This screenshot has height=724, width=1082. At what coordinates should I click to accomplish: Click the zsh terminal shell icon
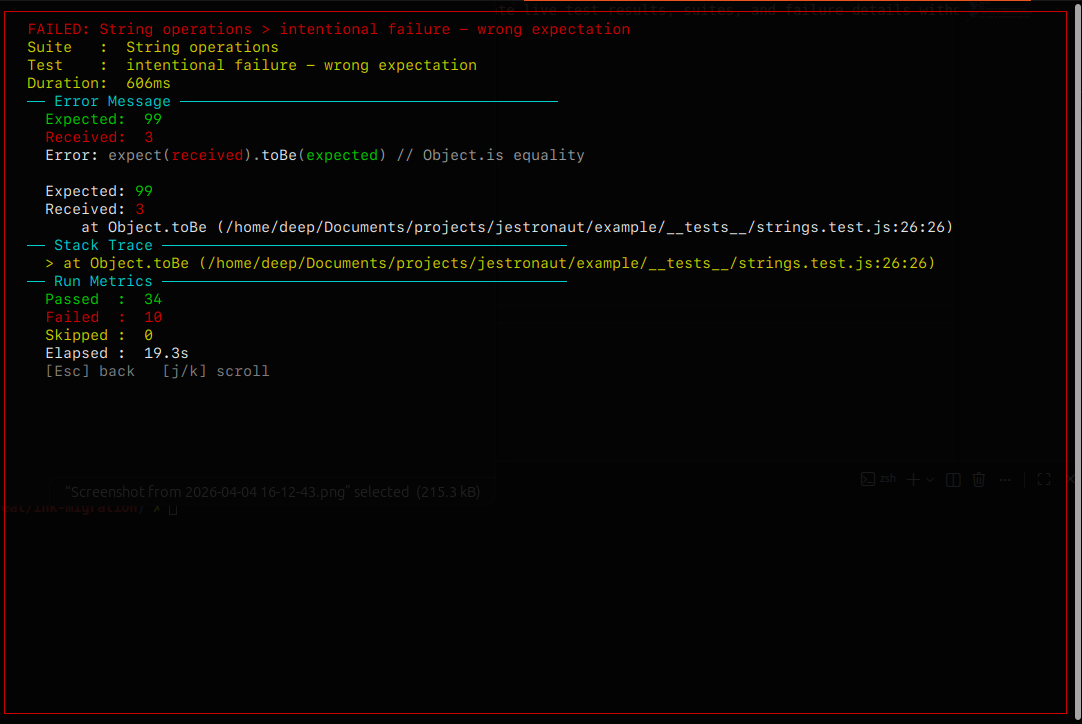click(868, 479)
